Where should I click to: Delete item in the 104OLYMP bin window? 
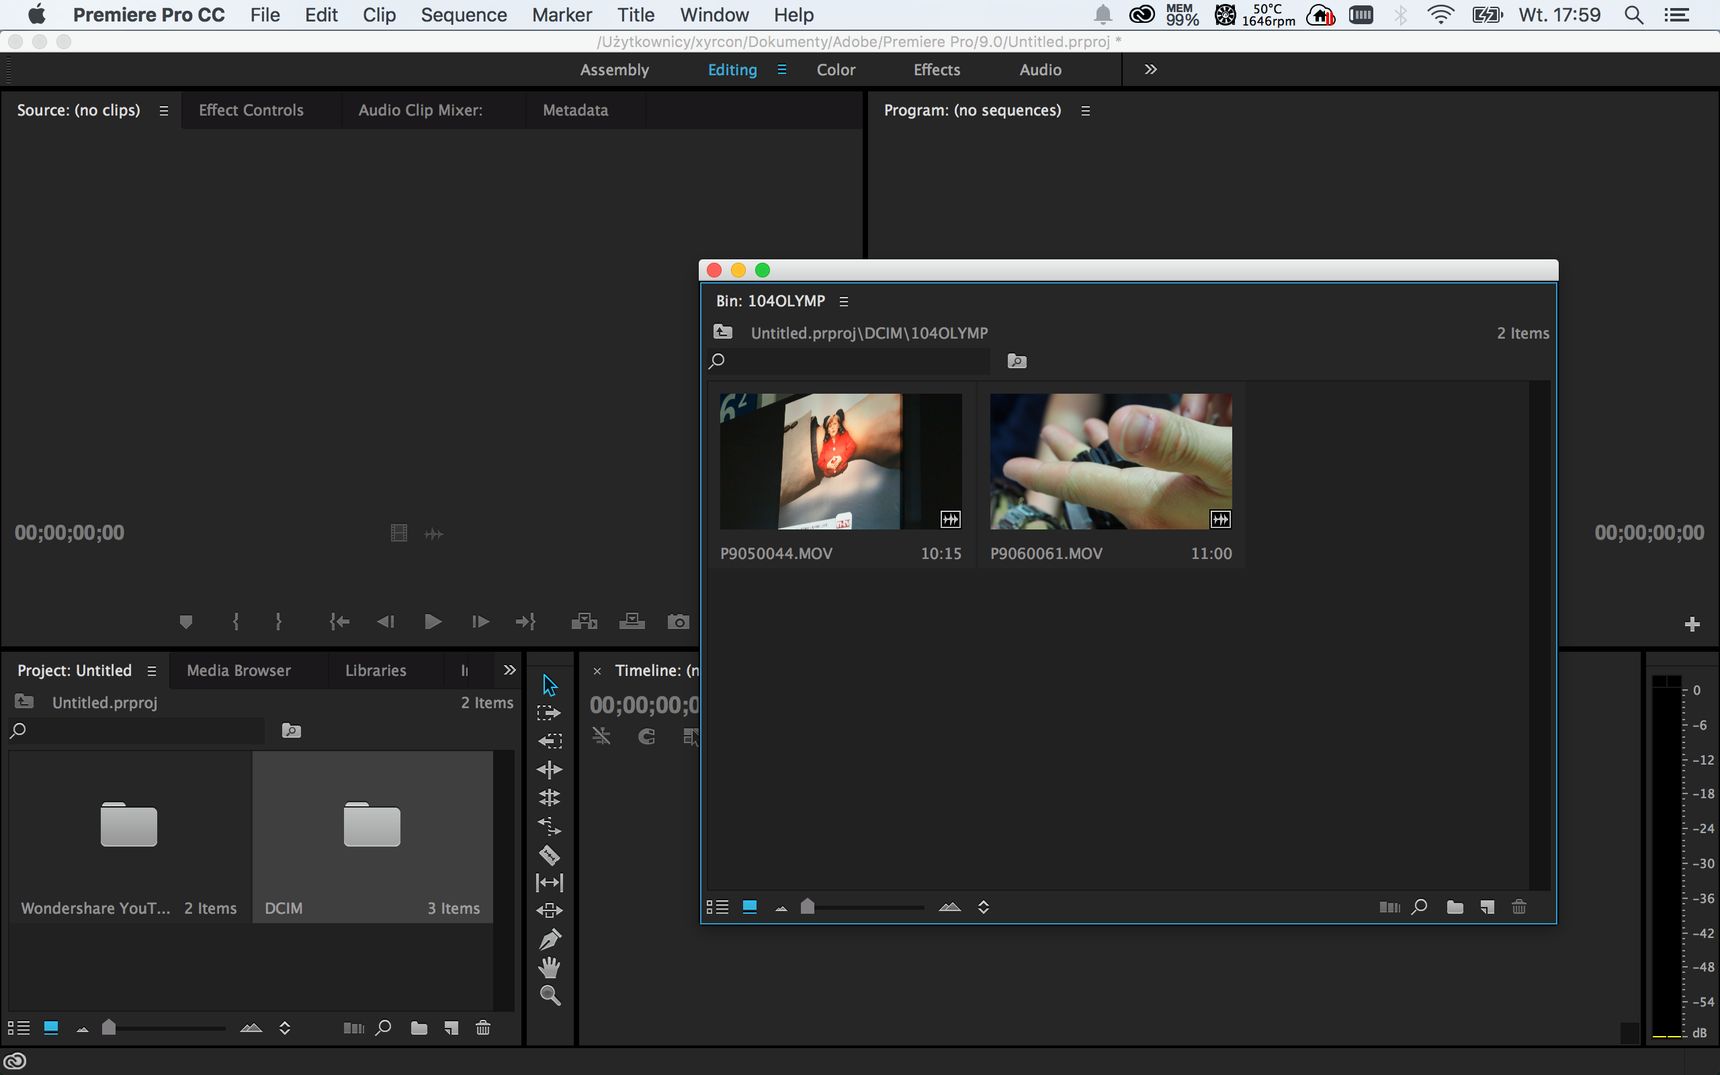click(x=1519, y=907)
